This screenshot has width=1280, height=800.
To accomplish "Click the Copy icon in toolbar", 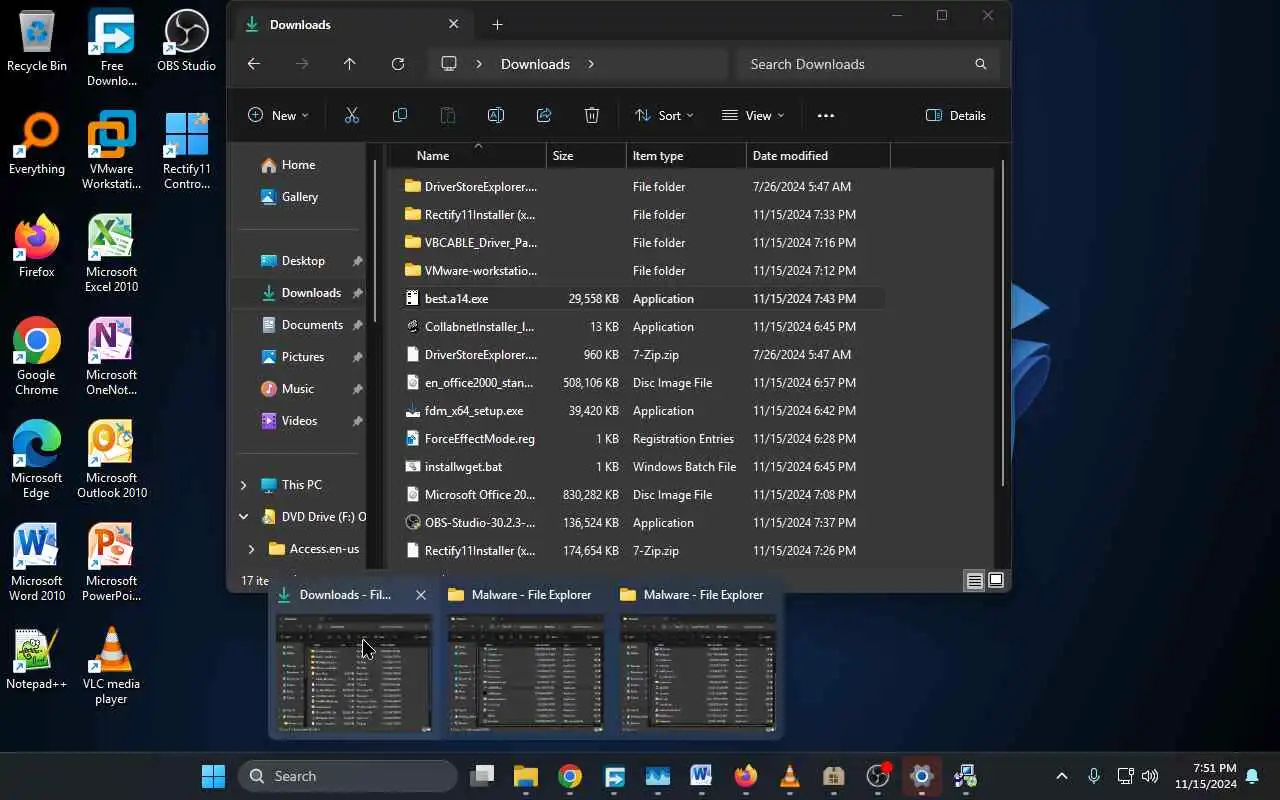I will coord(399,115).
